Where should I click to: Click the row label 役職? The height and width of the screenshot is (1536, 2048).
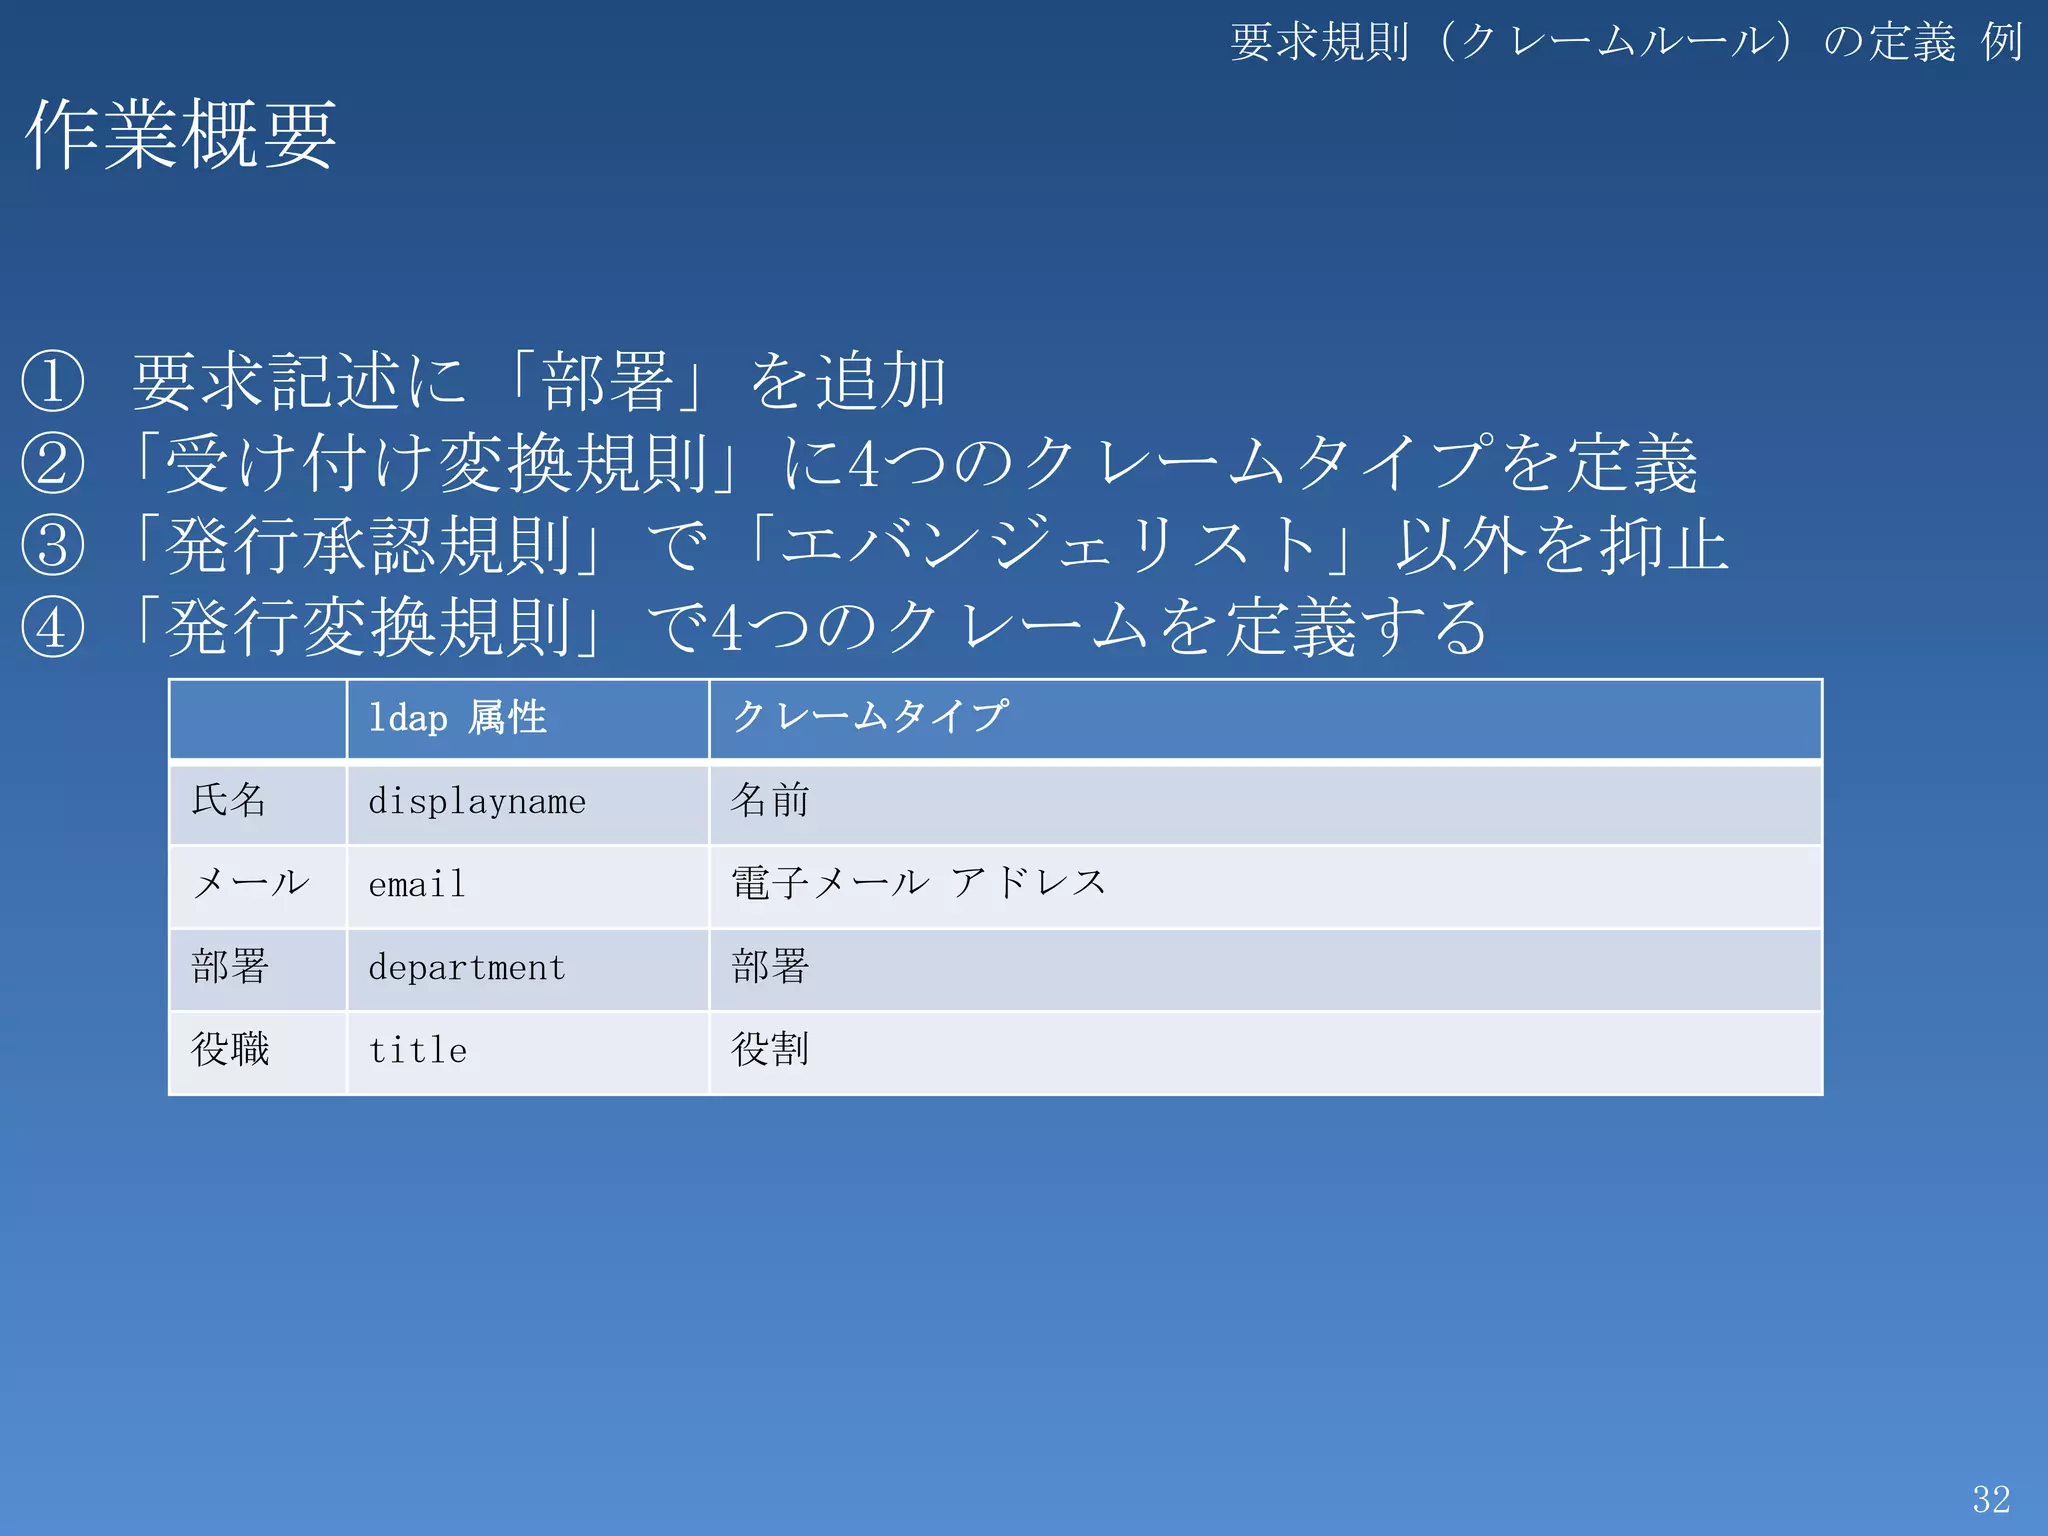click(258, 1052)
